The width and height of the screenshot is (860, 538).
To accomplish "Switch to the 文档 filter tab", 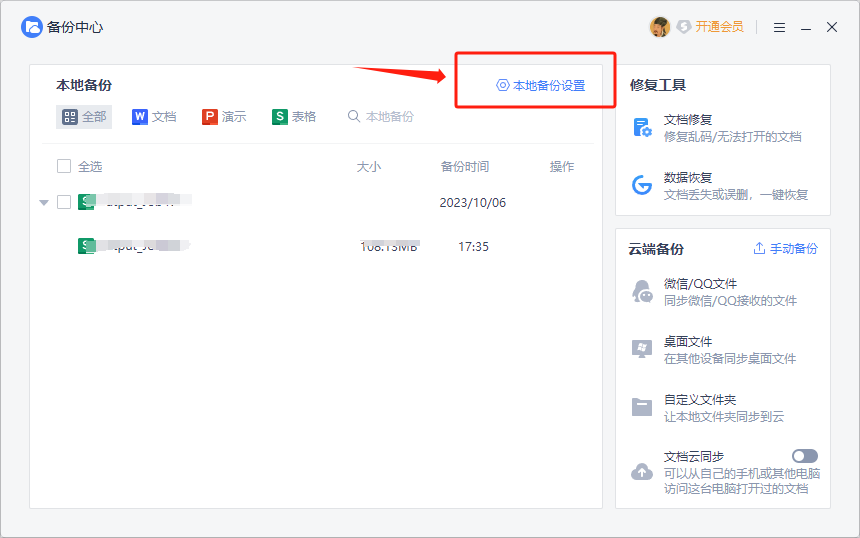I will [x=154, y=117].
